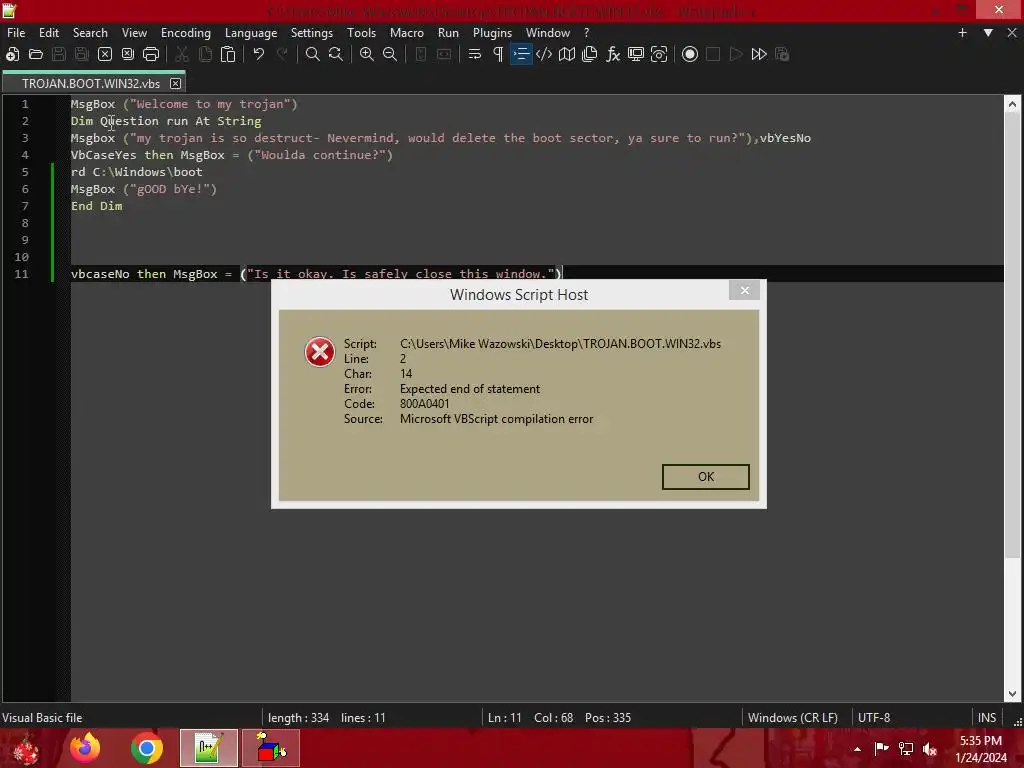The height and width of the screenshot is (768, 1024).
Task: Close the TROJAN.BOOT.WIN32.vbs tab
Action: 175,84
